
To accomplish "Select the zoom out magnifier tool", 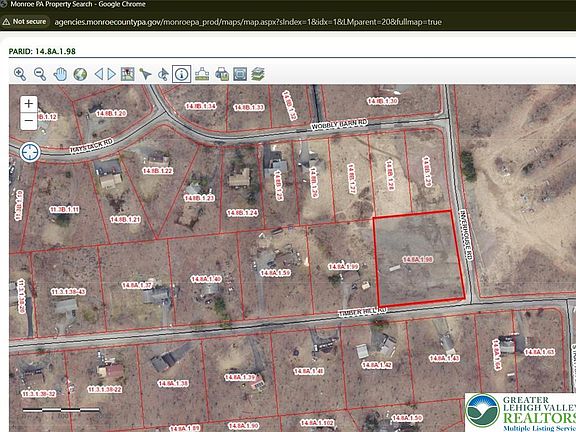I will [x=40, y=74].
